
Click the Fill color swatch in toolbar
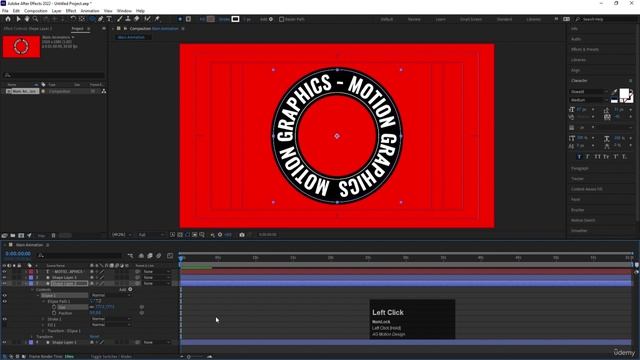point(211,19)
